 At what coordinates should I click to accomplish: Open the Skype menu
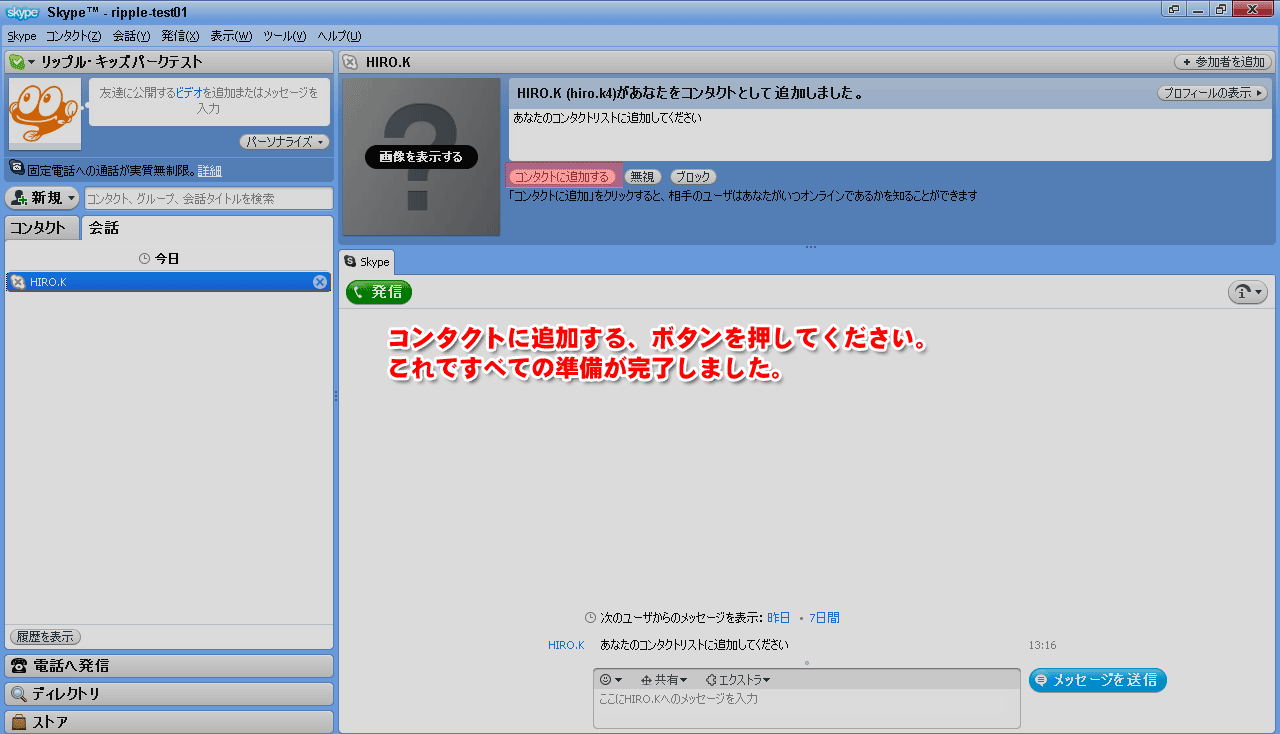pyautogui.click(x=21, y=36)
